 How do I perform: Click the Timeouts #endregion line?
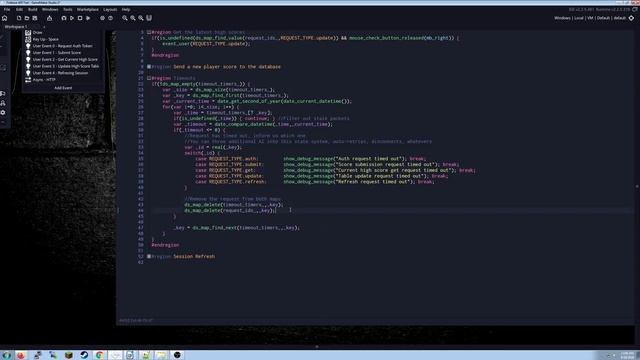click(165, 245)
